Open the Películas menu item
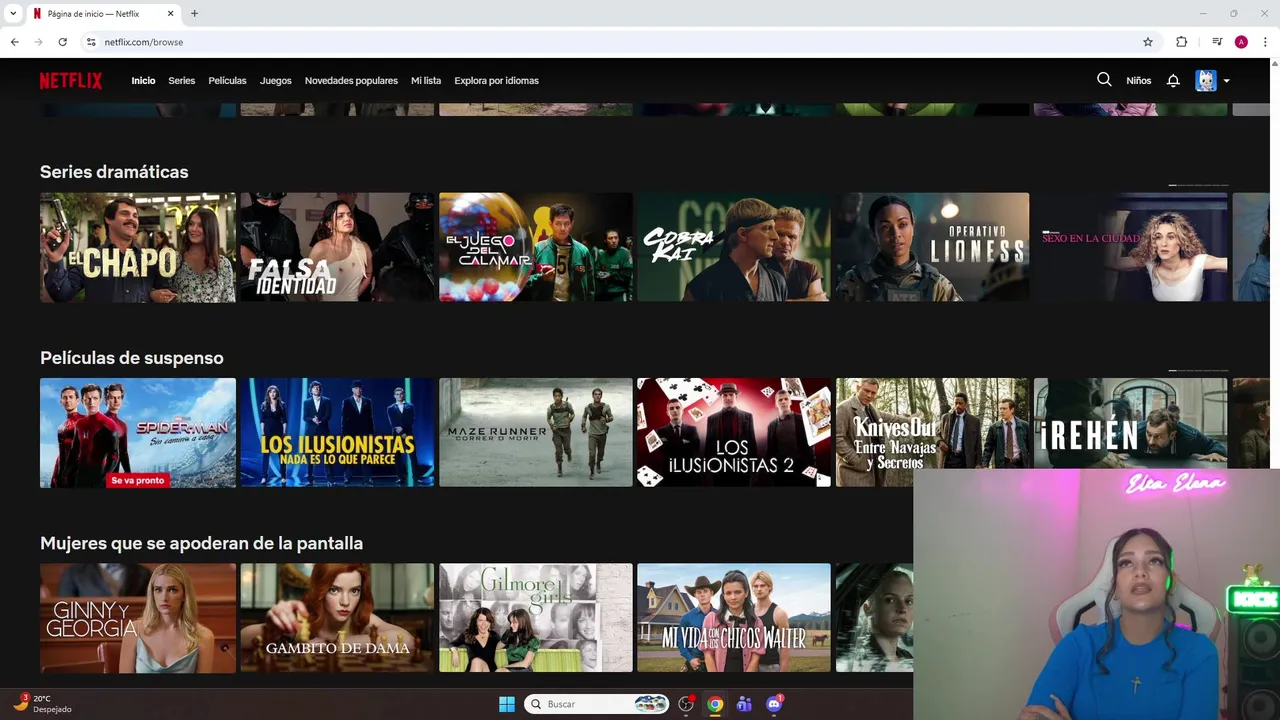 click(227, 81)
